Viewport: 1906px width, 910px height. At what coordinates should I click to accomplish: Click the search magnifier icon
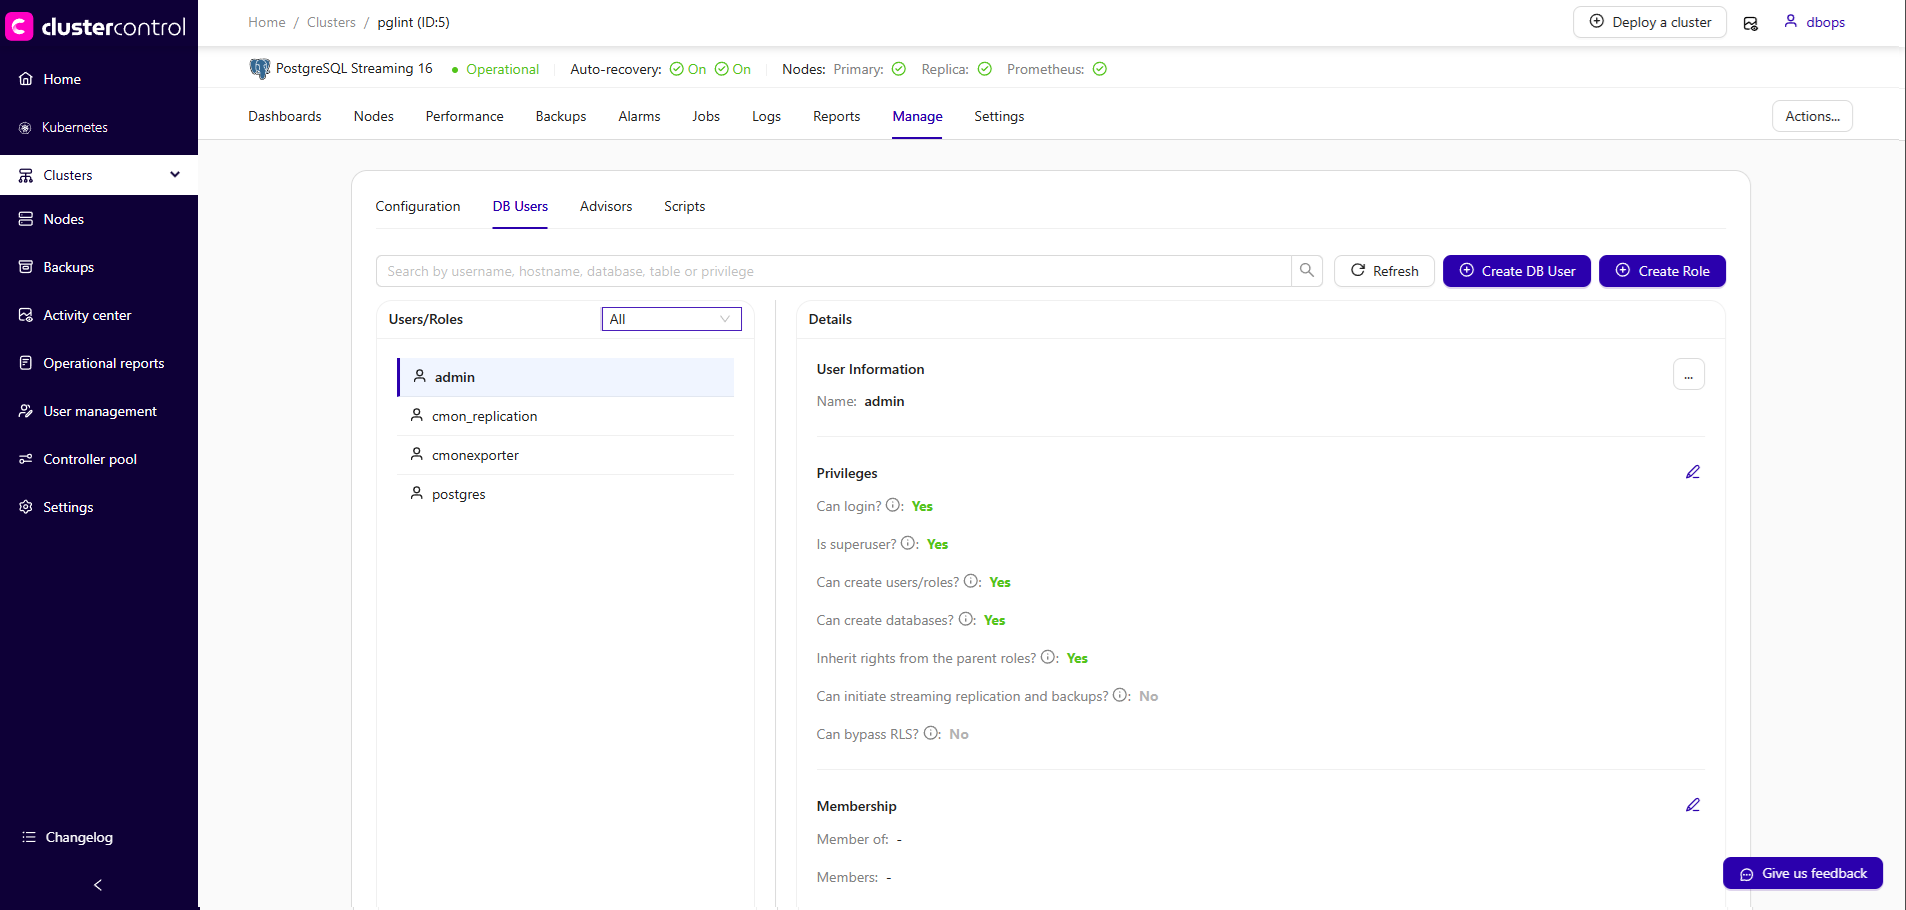click(1306, 271)
